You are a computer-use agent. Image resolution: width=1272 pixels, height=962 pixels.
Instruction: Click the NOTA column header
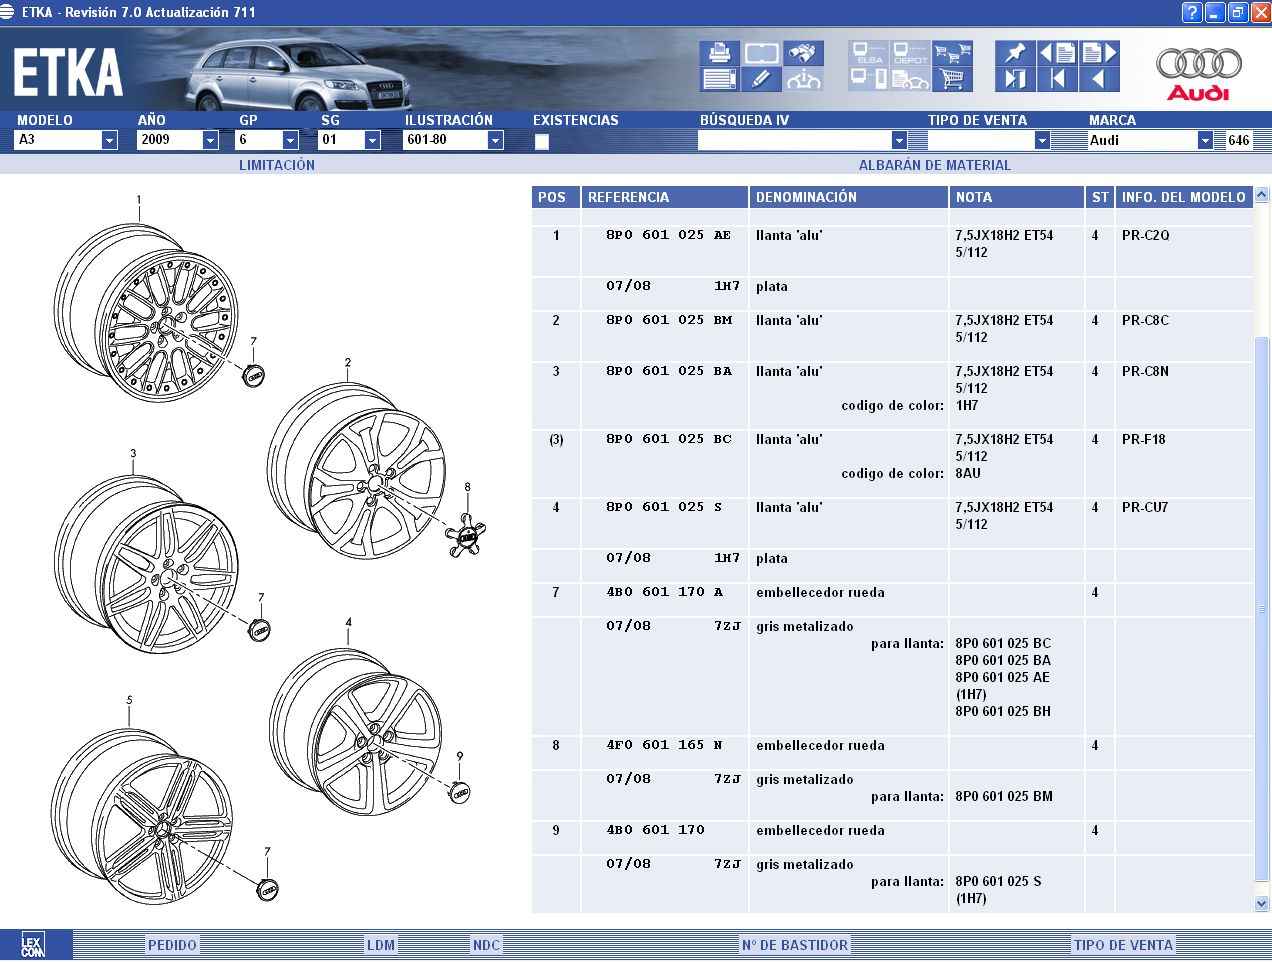click(1017, 197)
